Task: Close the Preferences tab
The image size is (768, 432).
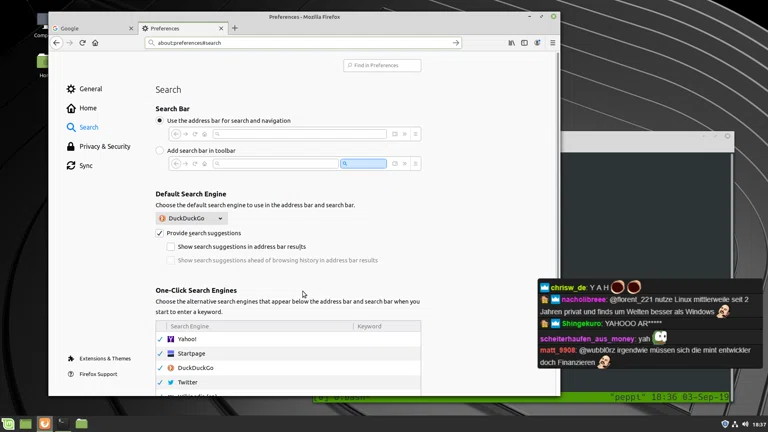Action: tap(221, 28)
